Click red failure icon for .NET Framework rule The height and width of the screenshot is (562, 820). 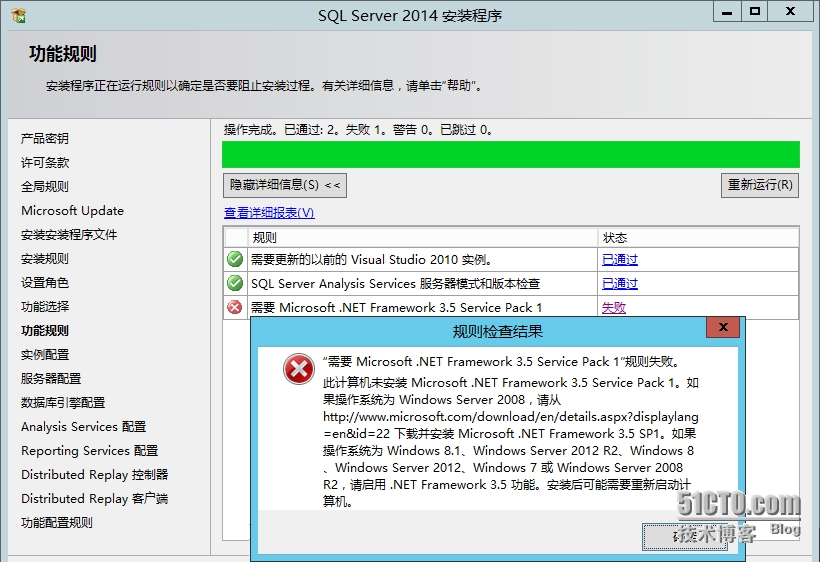point(235,307)
